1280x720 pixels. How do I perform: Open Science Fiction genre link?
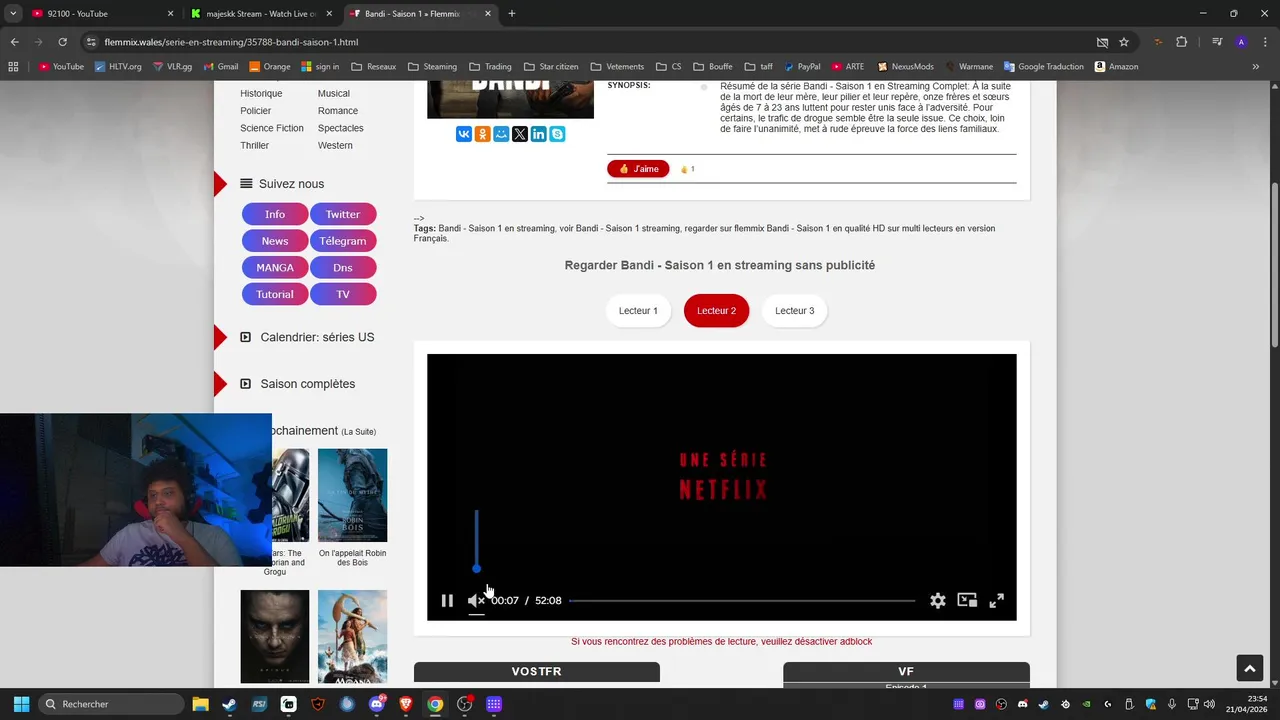click(x=272, y=128)
